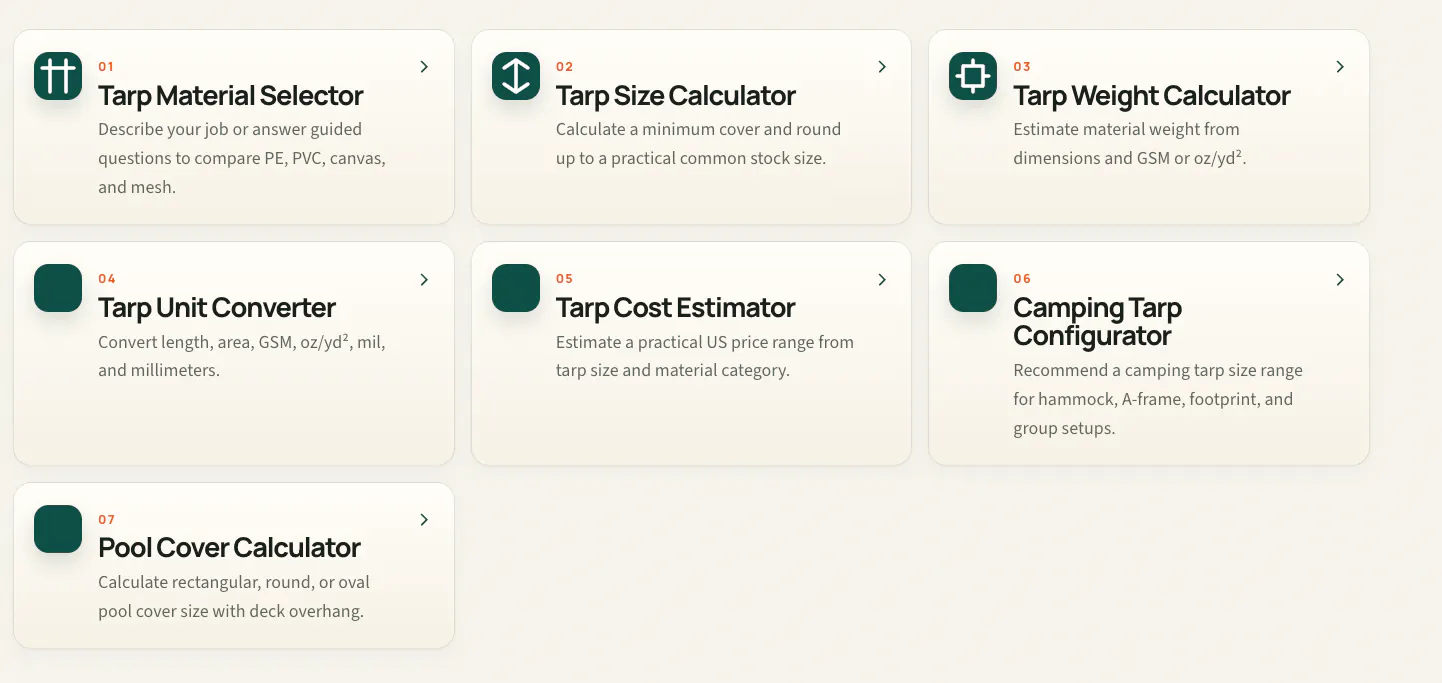Open chevron arrow on Camping Tarp Configurator card
The width and height of the screenshot is (1442, 683).
point(1340,280)
